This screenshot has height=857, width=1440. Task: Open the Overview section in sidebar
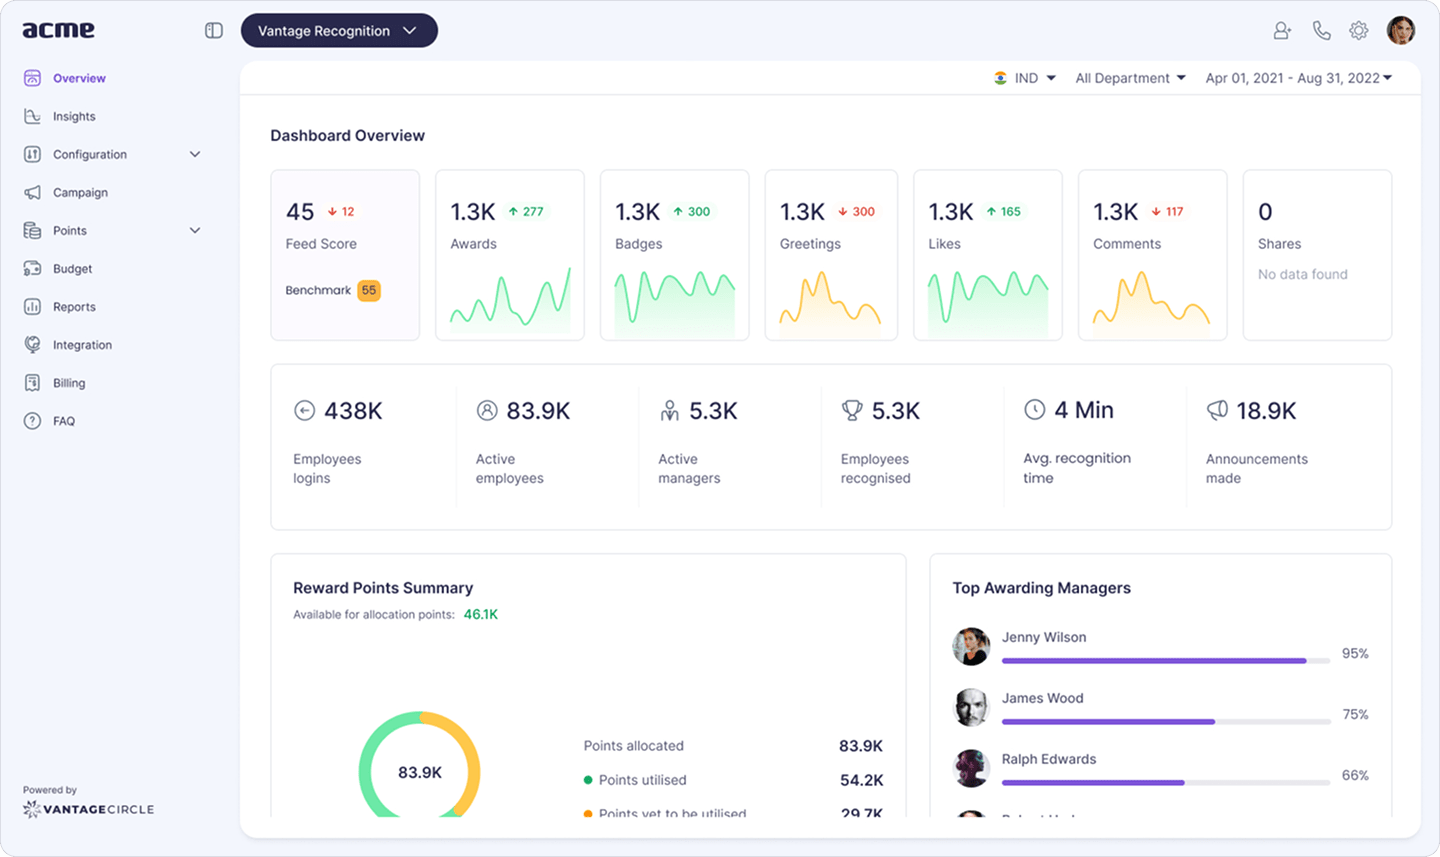(78, 78)
